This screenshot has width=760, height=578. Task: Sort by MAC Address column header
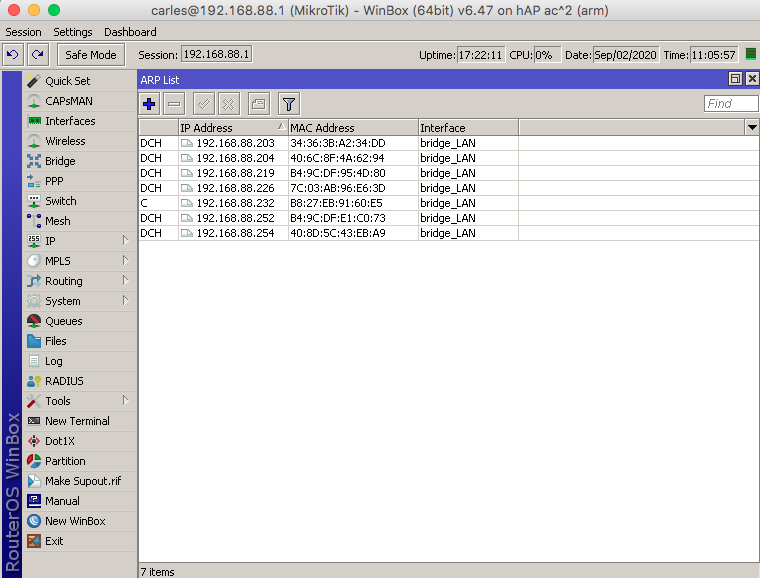353,128
